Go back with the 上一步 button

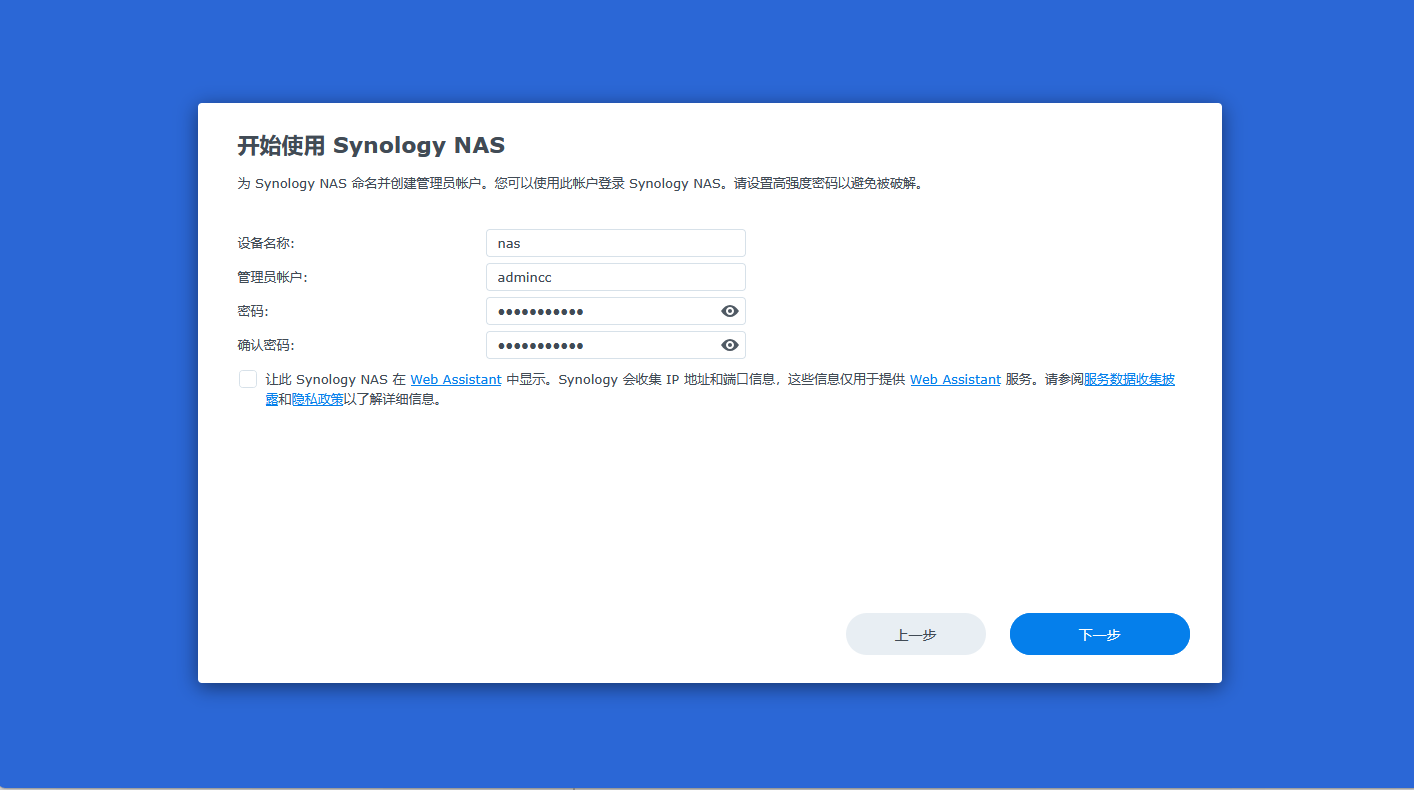(x=916, y=634)
